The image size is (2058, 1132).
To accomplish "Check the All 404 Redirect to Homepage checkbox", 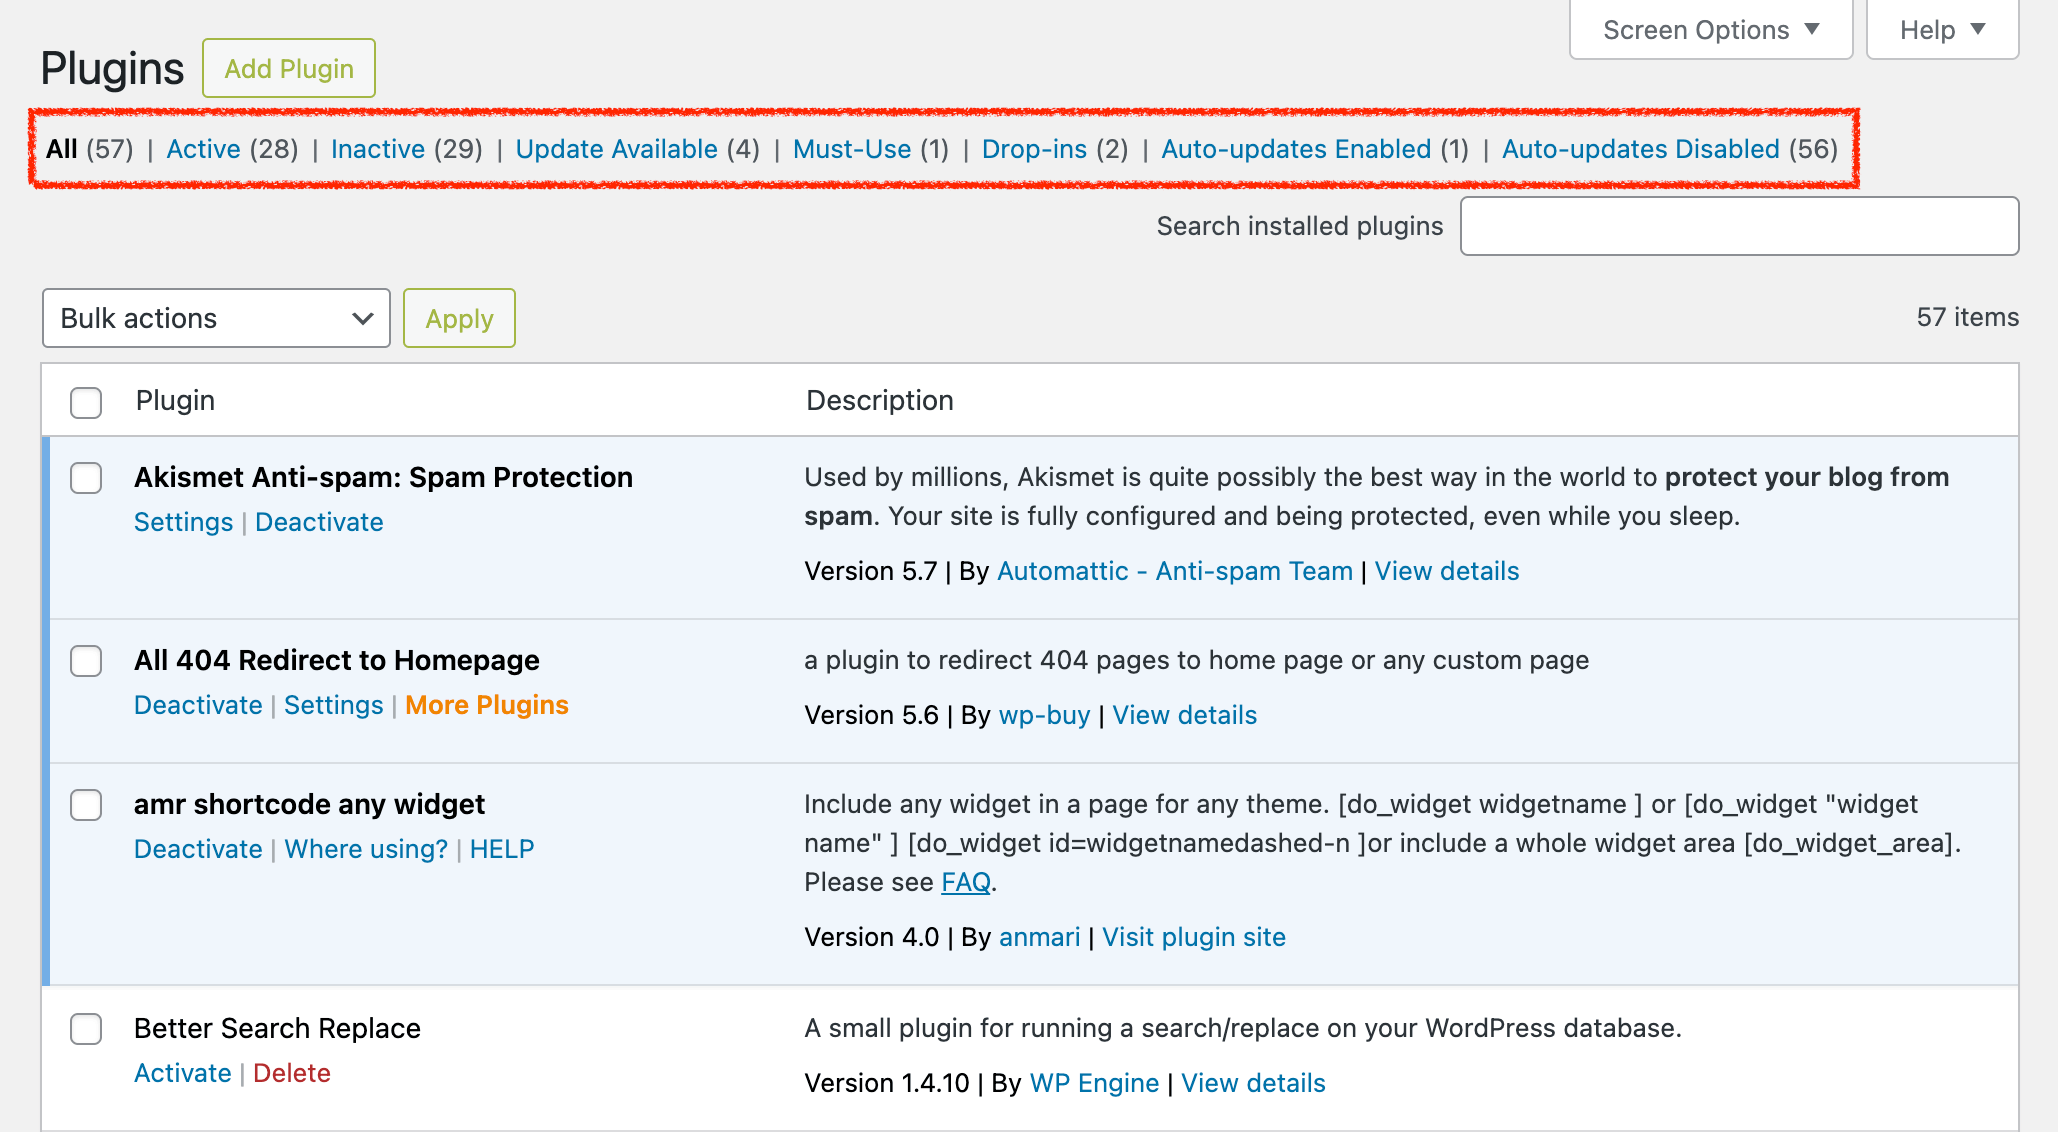I will 86,661.
